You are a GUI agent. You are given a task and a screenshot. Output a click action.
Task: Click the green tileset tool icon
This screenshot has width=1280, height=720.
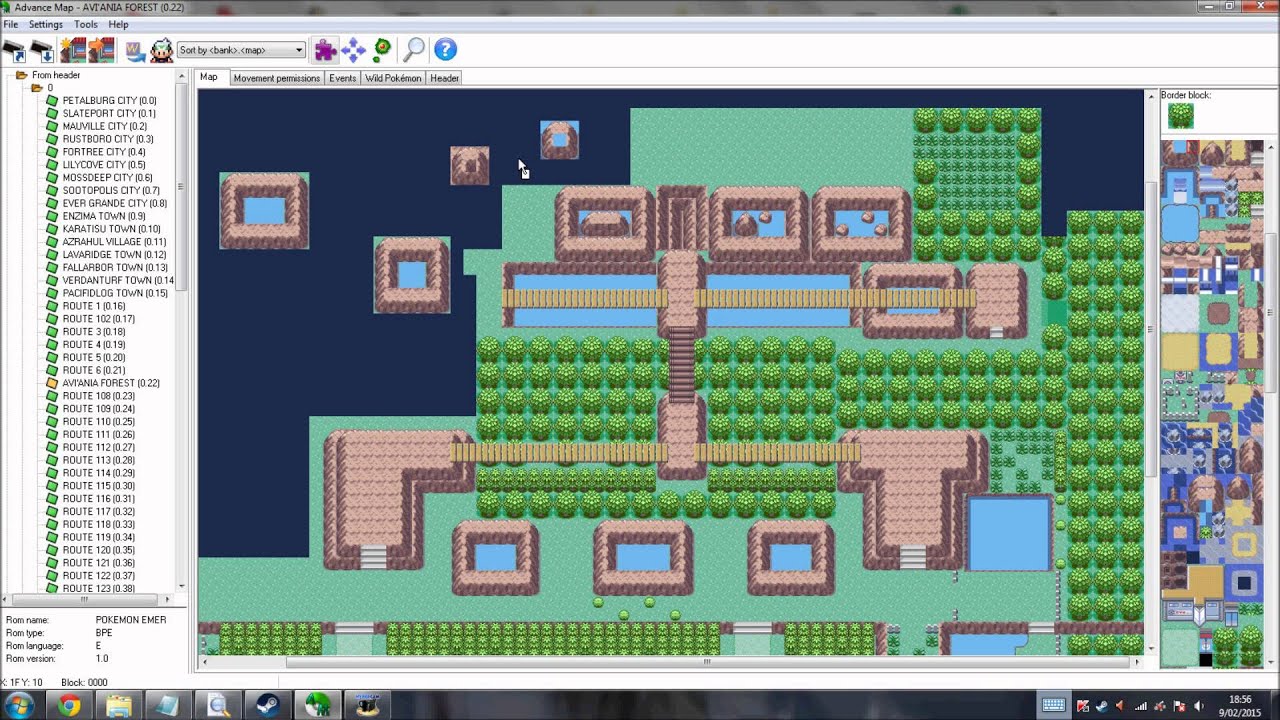tap(382, 49)
